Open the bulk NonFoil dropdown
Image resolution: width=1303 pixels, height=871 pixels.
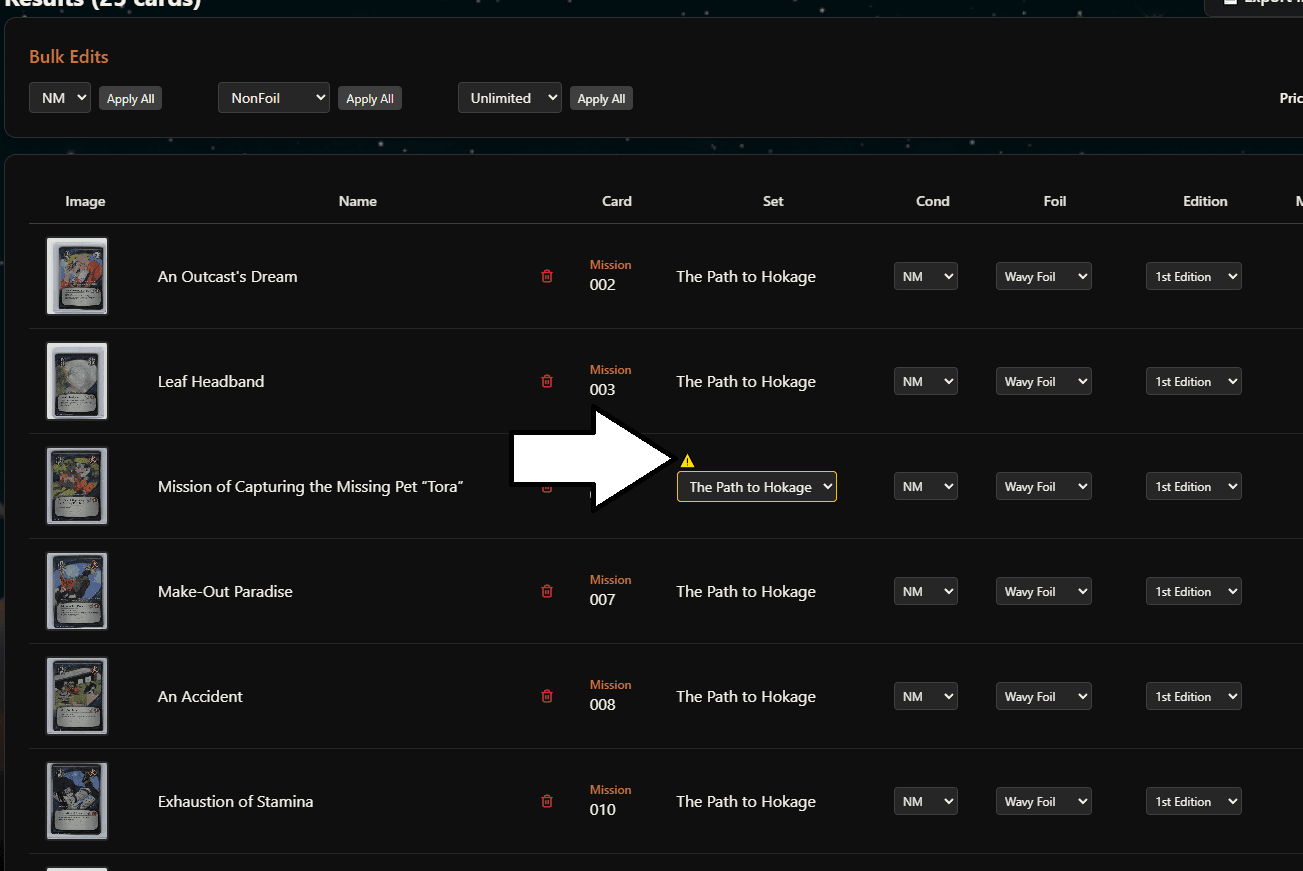273,98
